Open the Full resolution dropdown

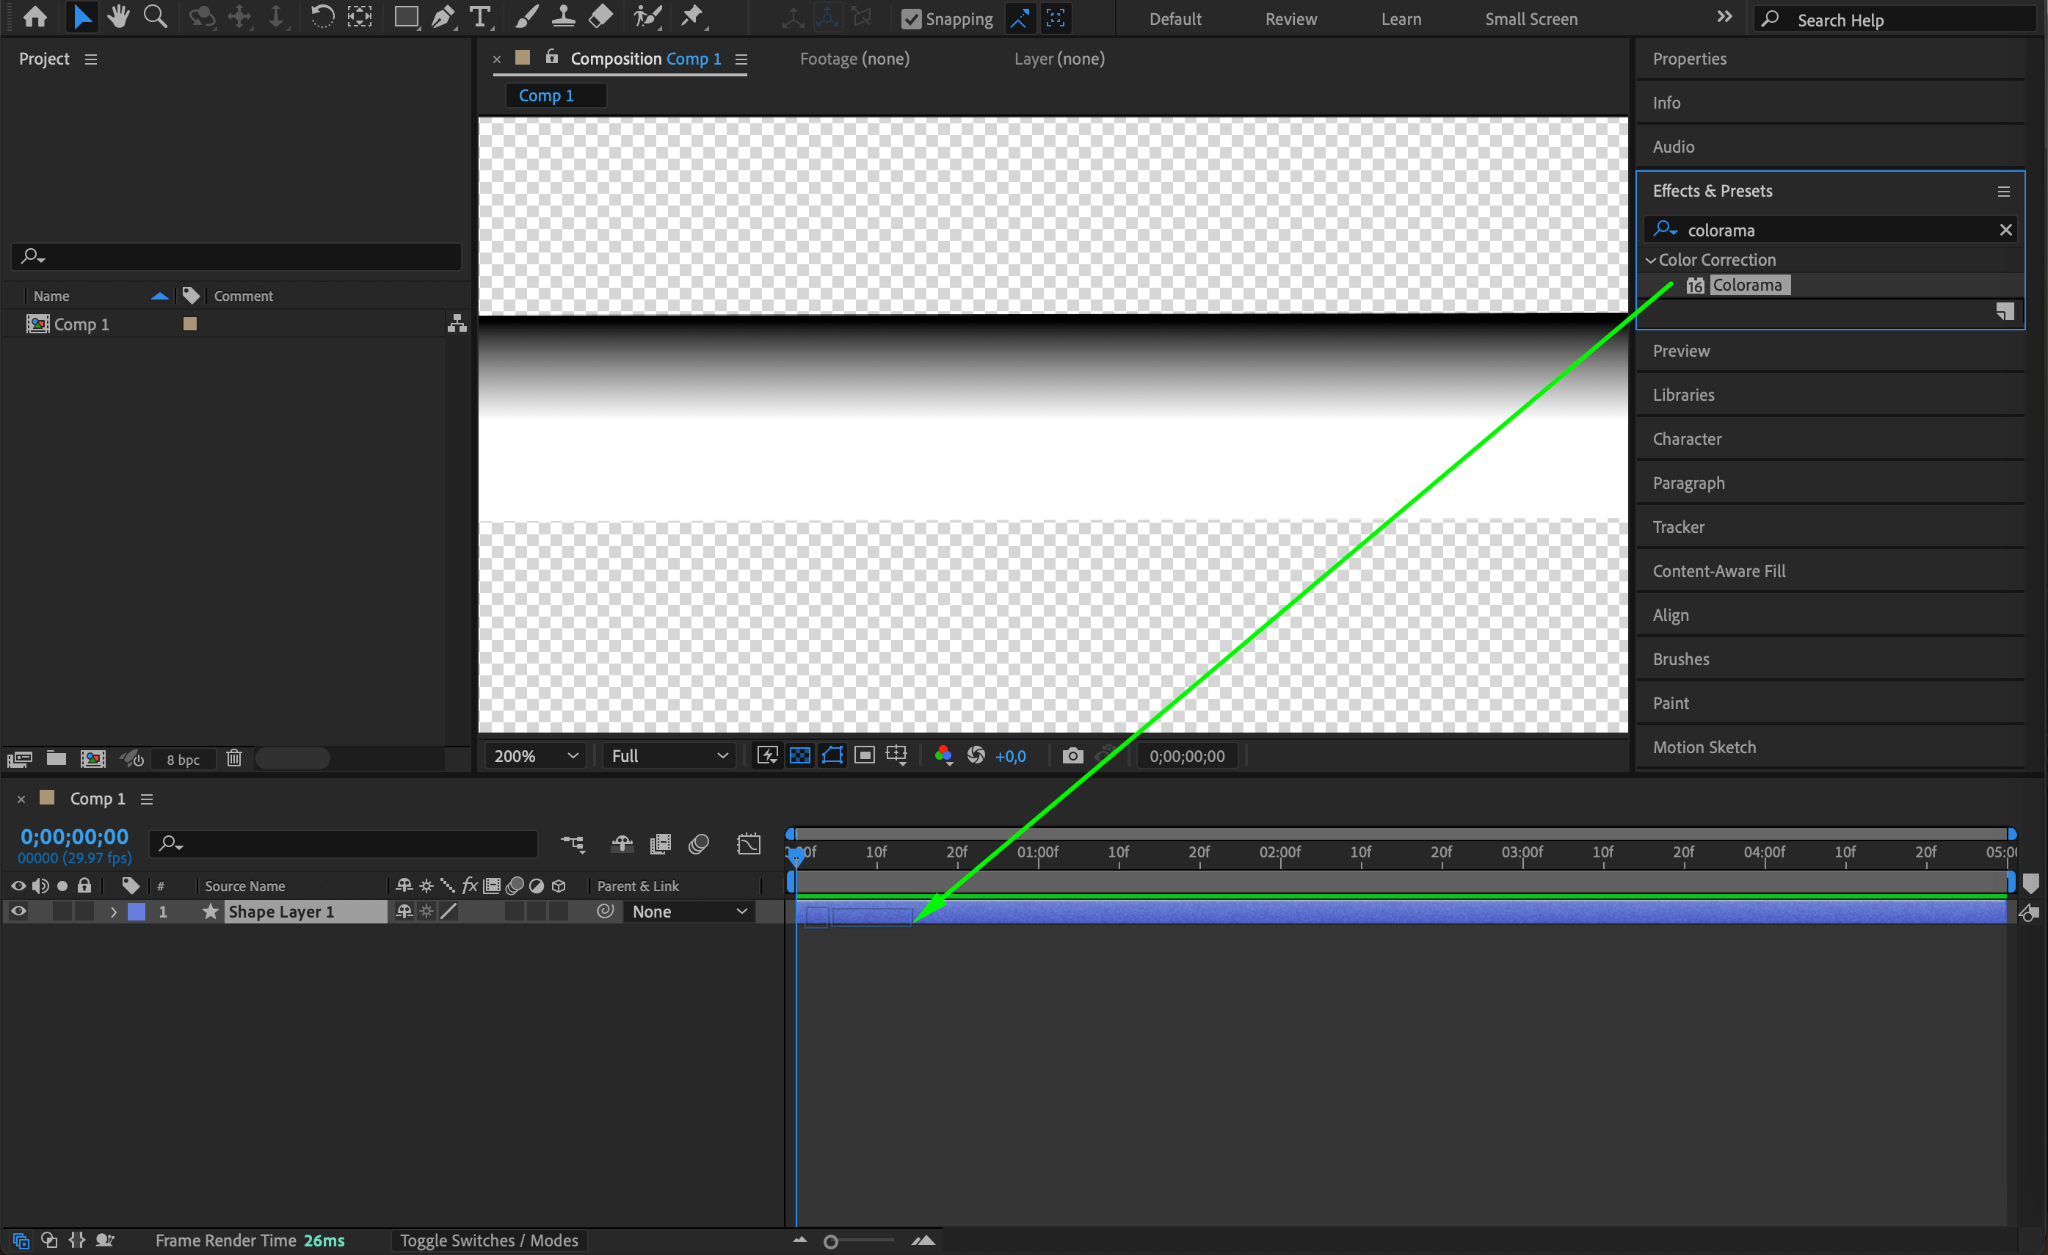click(669, 756)
